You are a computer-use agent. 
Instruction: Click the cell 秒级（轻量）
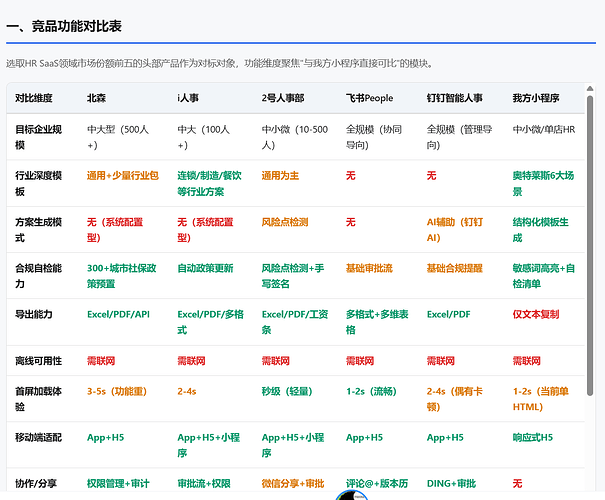[287, 391]
